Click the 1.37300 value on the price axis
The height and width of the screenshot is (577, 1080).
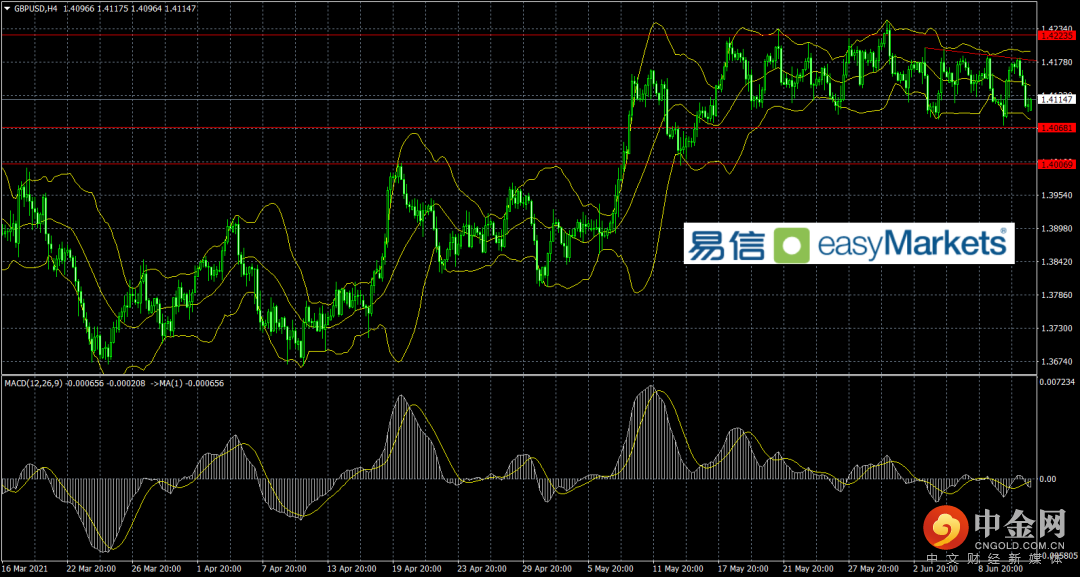pyautogui.click(x=1057, y=328)
